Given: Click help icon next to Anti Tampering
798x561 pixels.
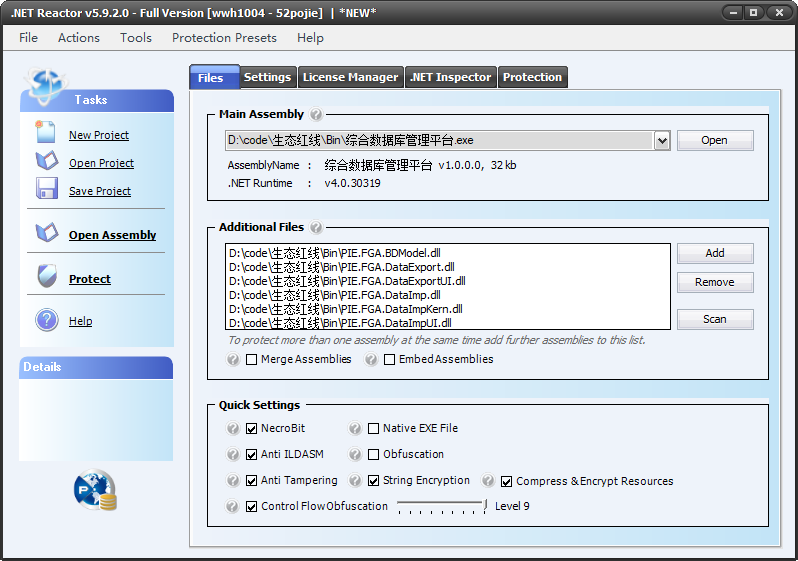Looking at the screenshot, I should (x=233, y=480).
